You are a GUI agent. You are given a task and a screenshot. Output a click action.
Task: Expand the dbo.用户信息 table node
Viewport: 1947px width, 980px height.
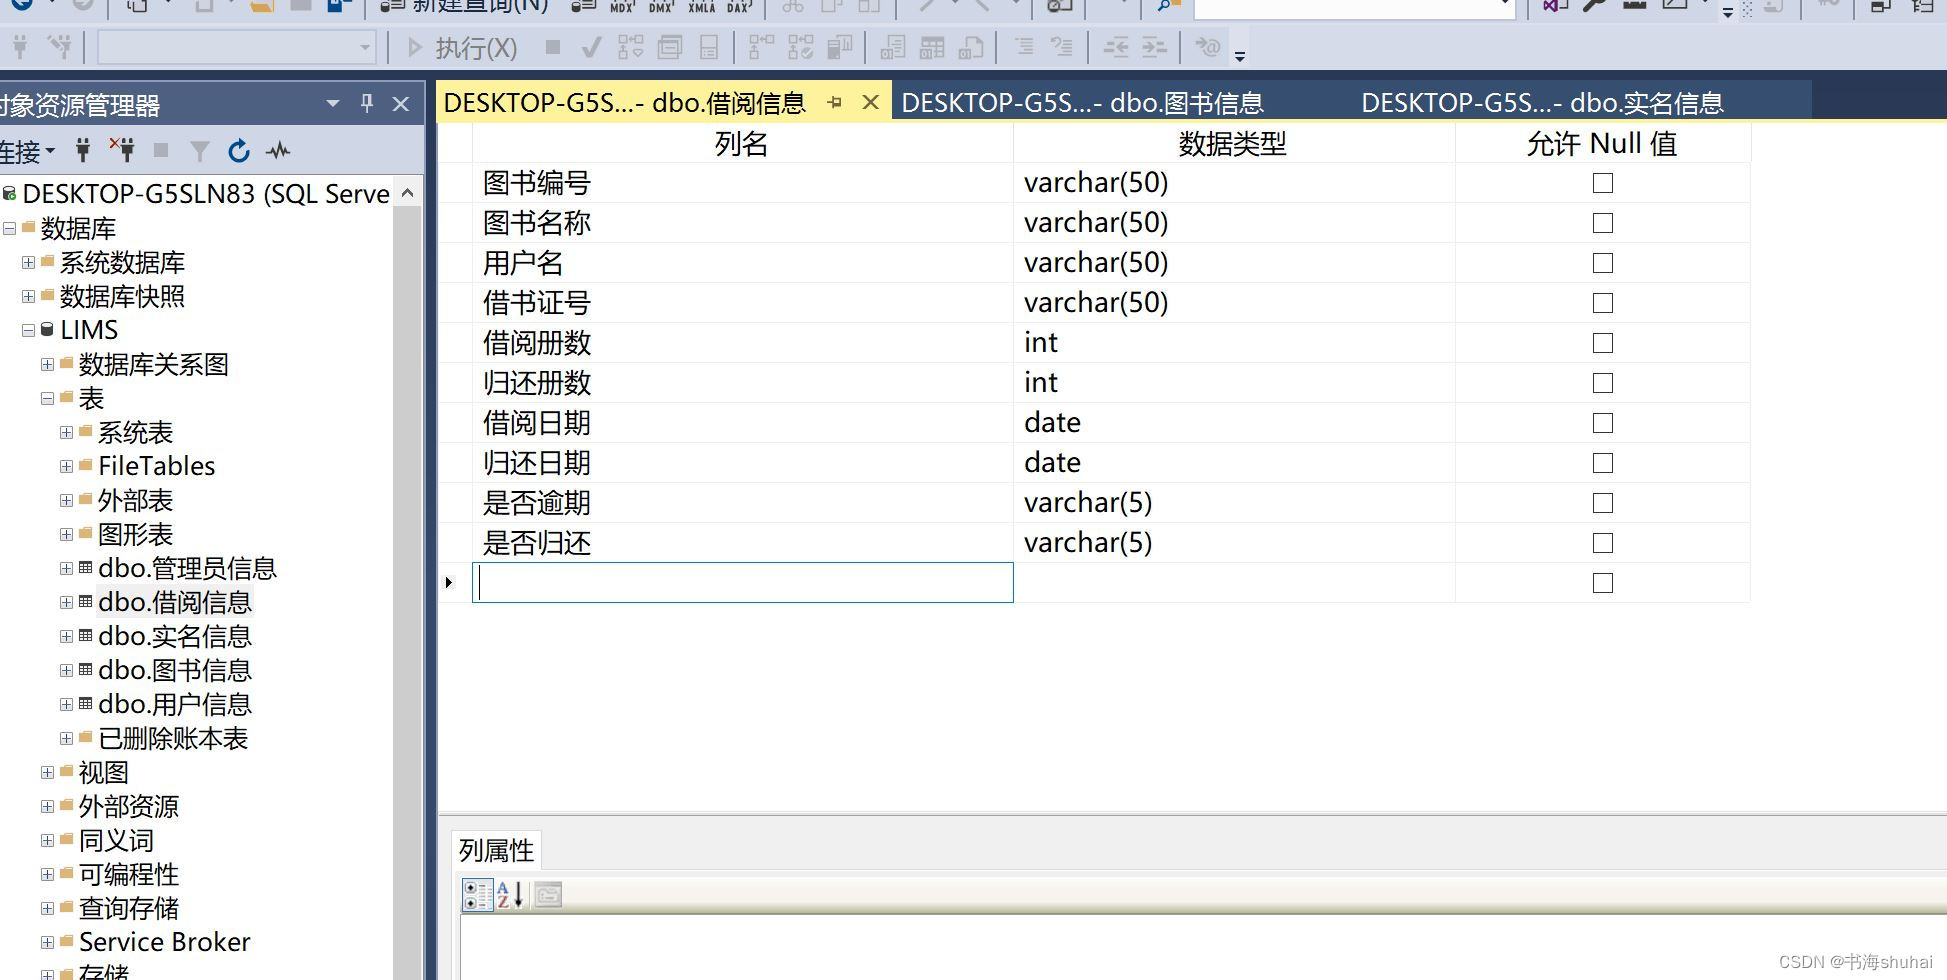66,703
